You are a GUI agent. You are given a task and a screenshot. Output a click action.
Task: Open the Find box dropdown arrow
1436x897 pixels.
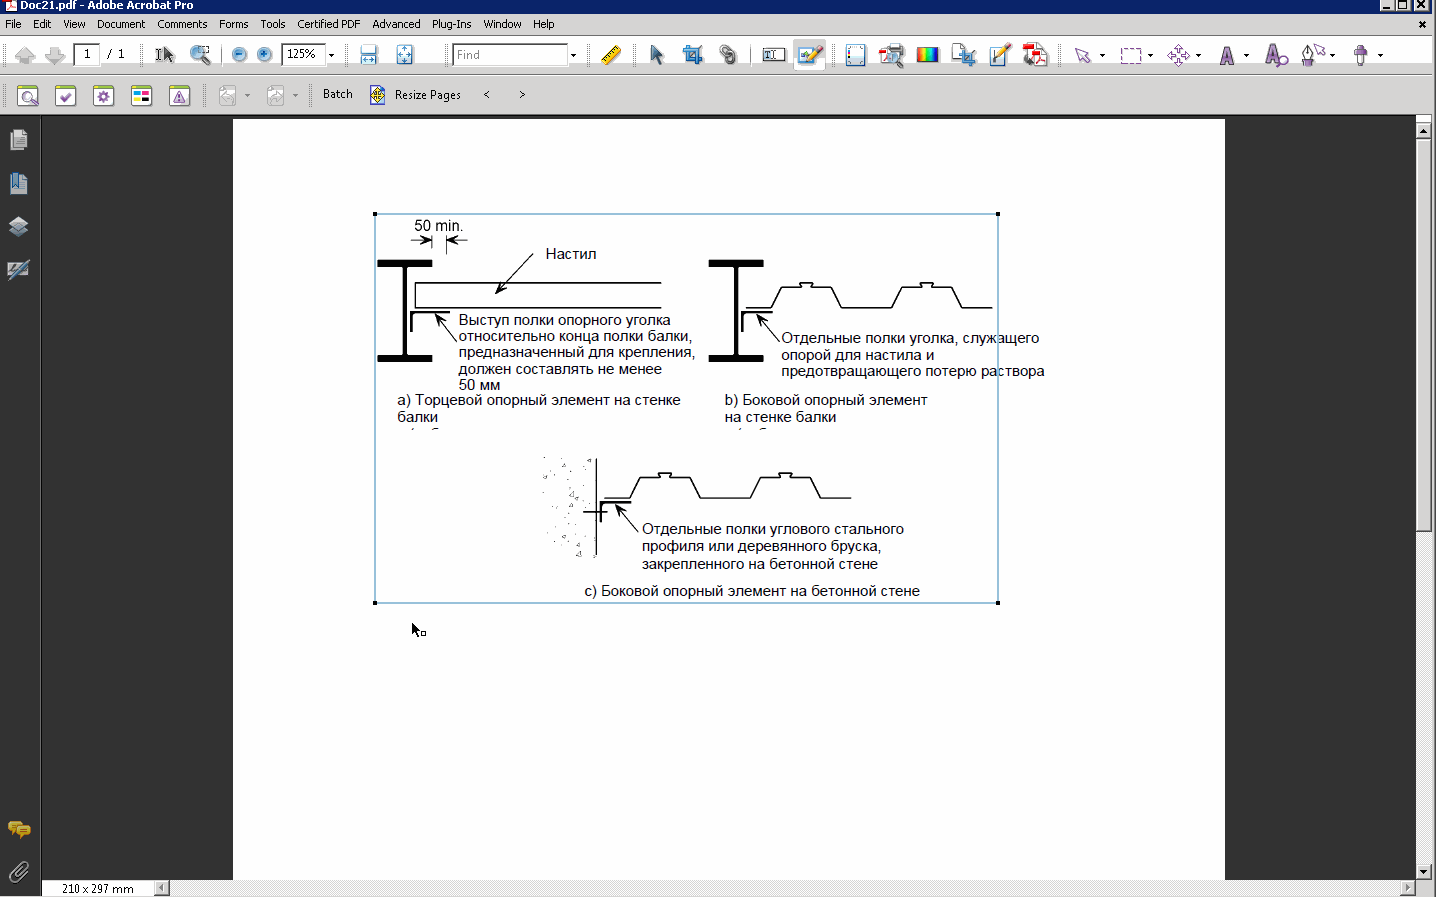pyautogui.click(x=573, y=55)
